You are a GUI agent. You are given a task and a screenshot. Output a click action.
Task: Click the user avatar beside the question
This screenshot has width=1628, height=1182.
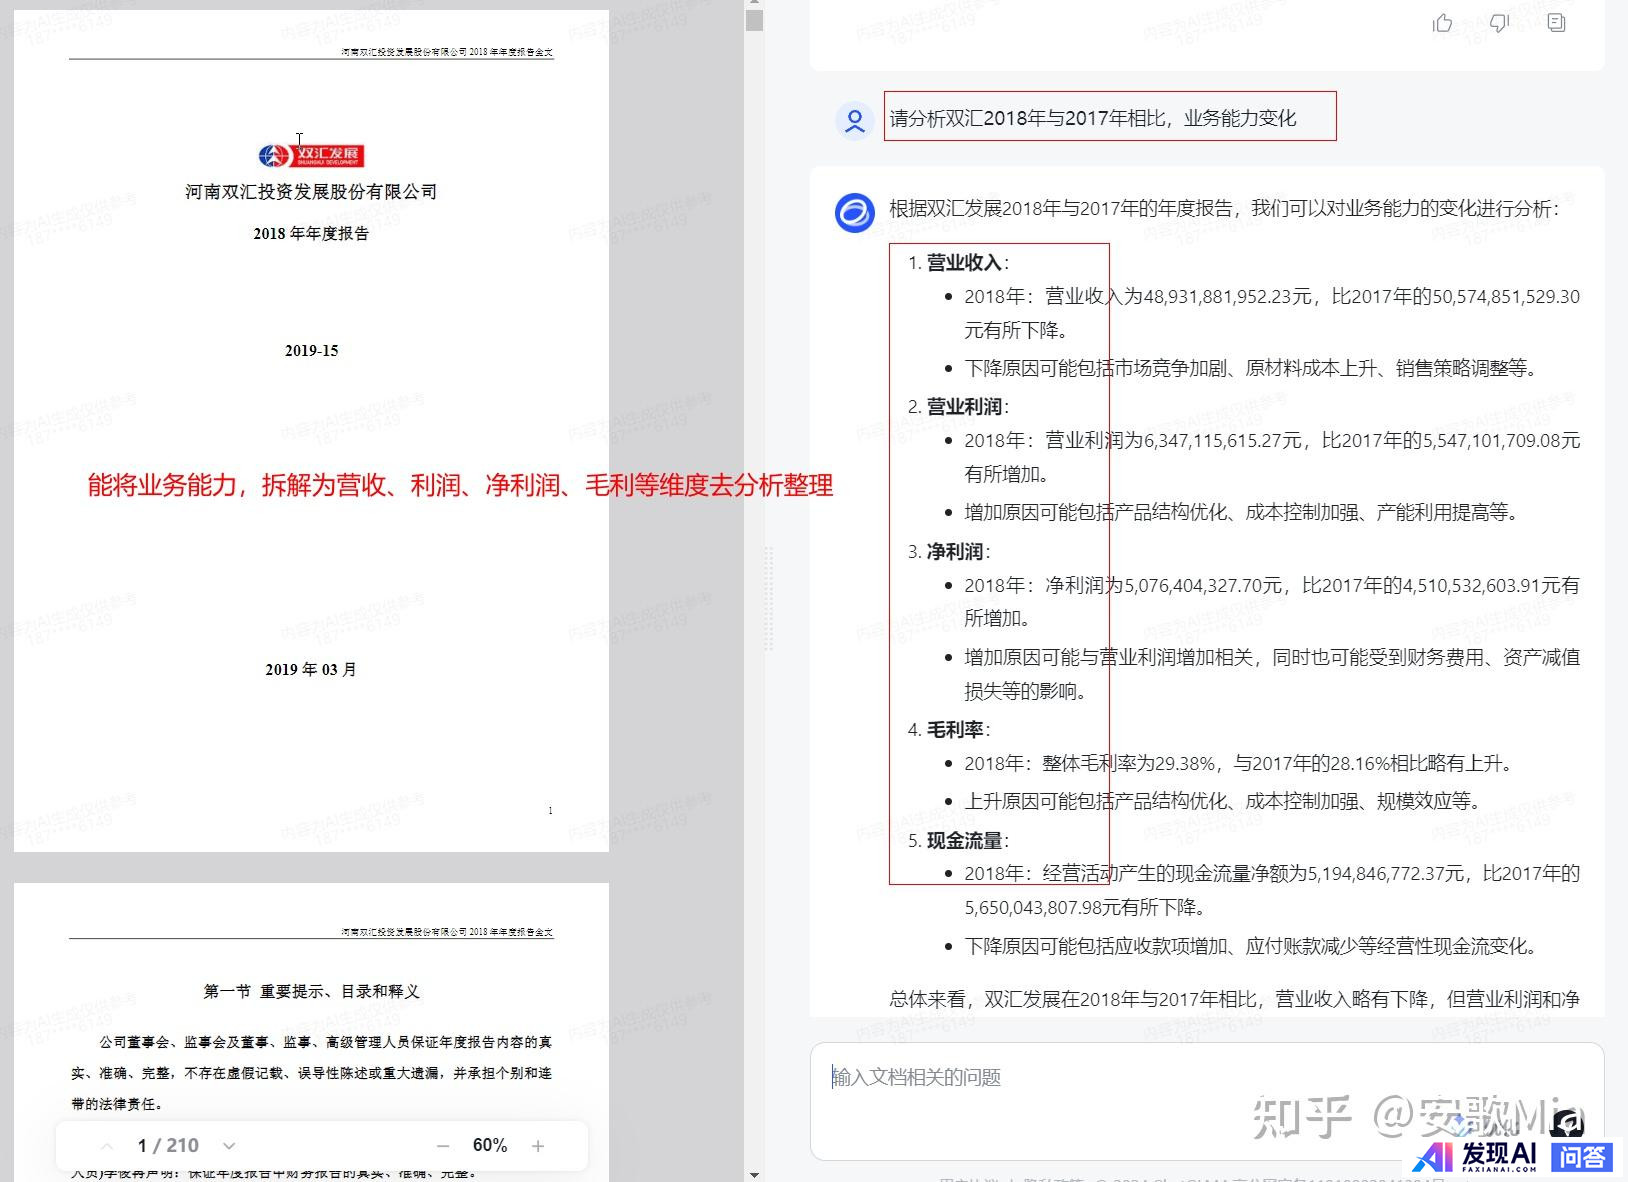coord(855,120)
